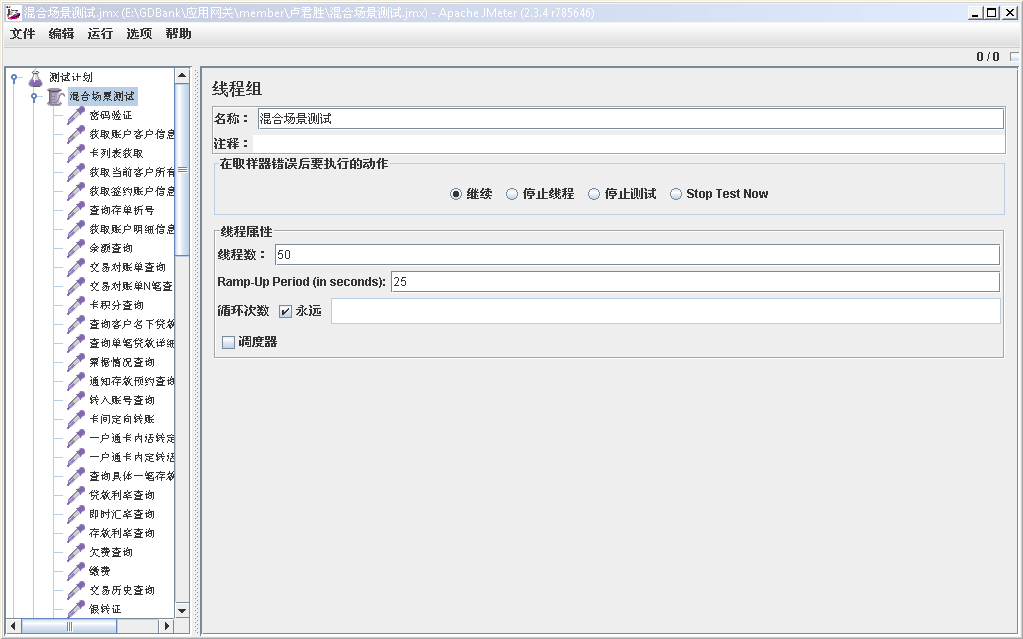The image size is (1023, 639).
Task: Click the sampler icon for 缴费
Action: [76, 571]
